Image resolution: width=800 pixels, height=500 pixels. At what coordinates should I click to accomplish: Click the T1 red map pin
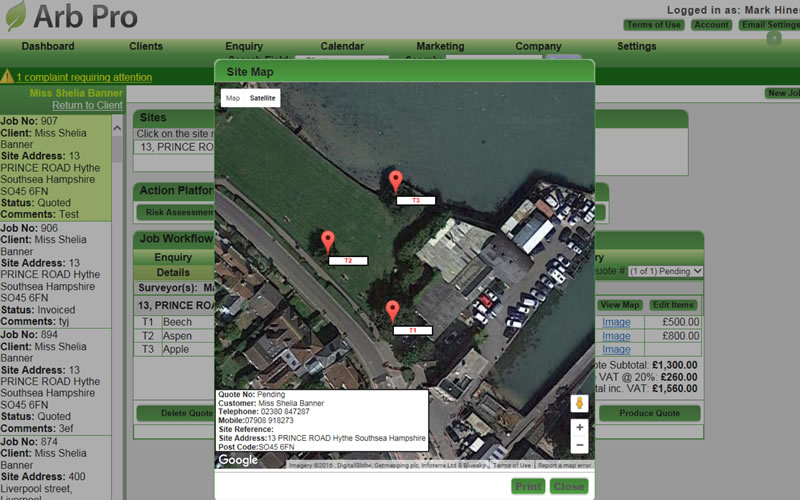392,311
